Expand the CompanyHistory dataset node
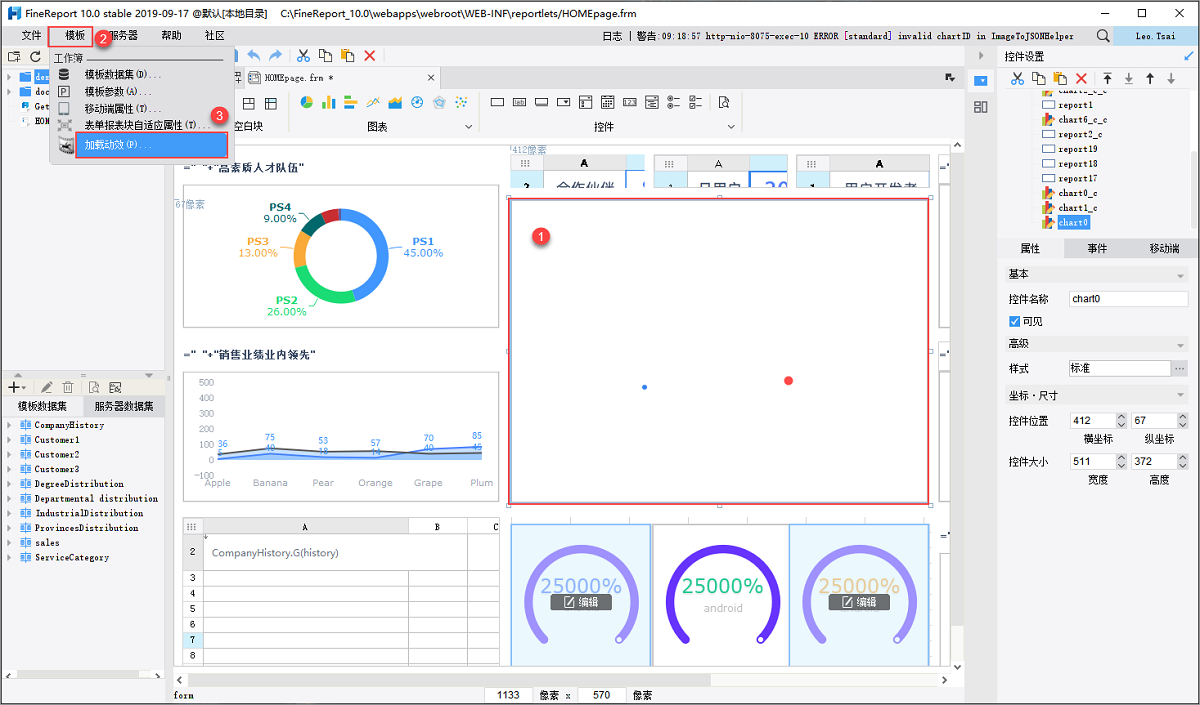The width and height of the screenshot is (1200, 705). point(9,425)
